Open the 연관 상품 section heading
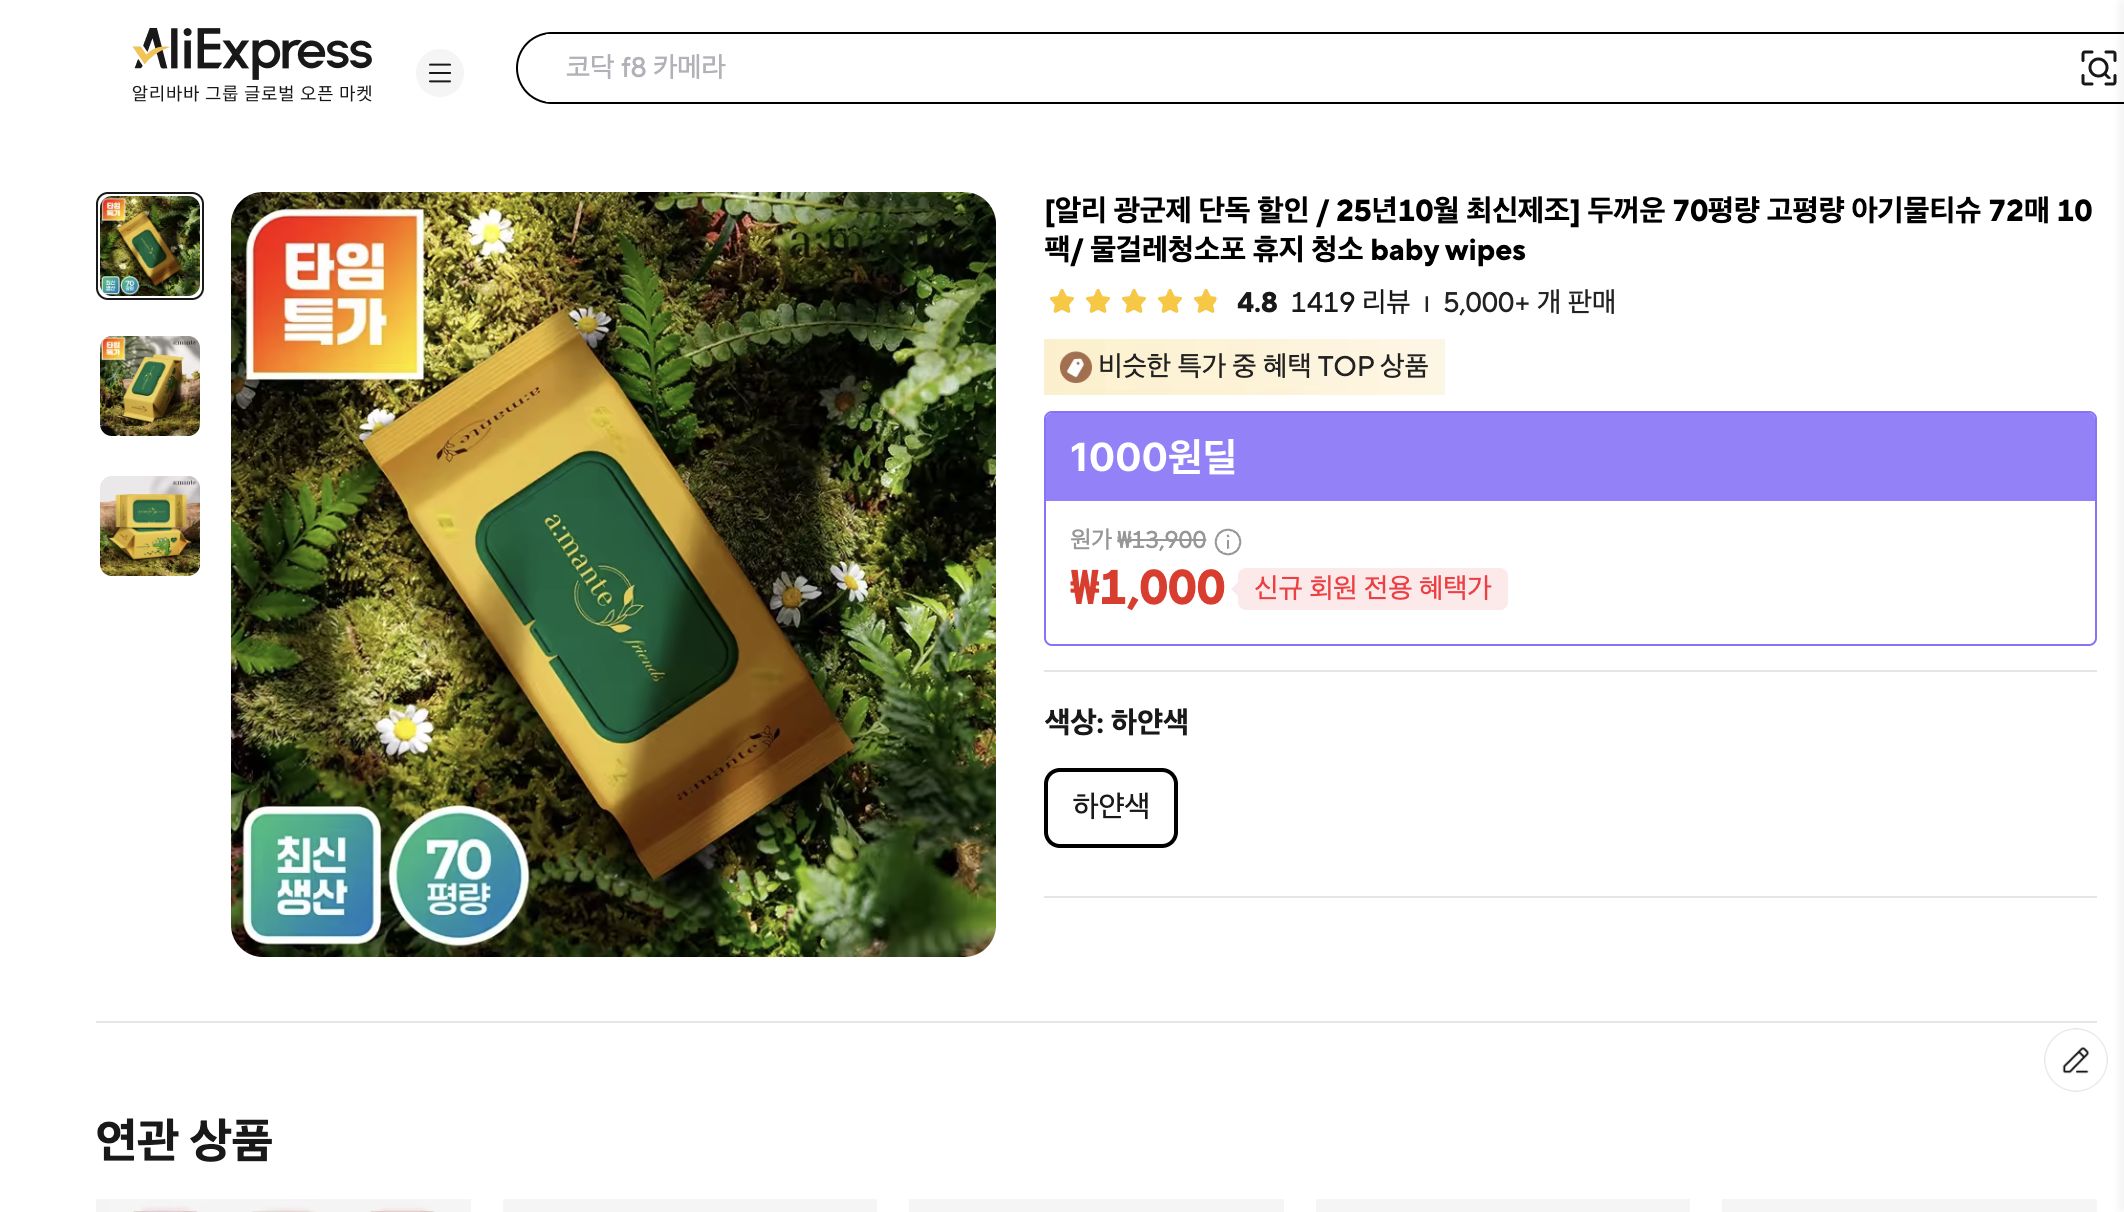Viewport: 2124px width, 1212px height. (182, 1140)
